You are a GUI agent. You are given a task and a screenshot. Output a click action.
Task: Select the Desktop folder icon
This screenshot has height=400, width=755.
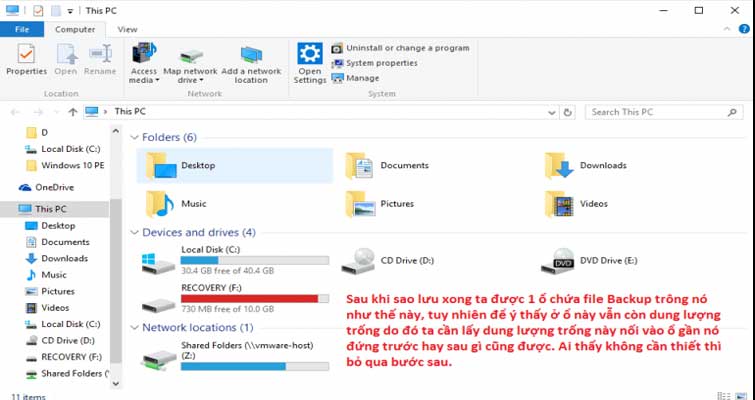click(x=161, y=166)
